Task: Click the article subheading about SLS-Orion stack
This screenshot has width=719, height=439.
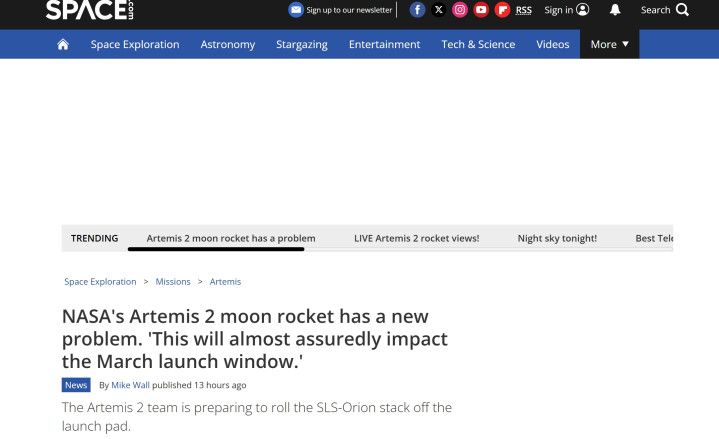Action: tap(257, 417)
